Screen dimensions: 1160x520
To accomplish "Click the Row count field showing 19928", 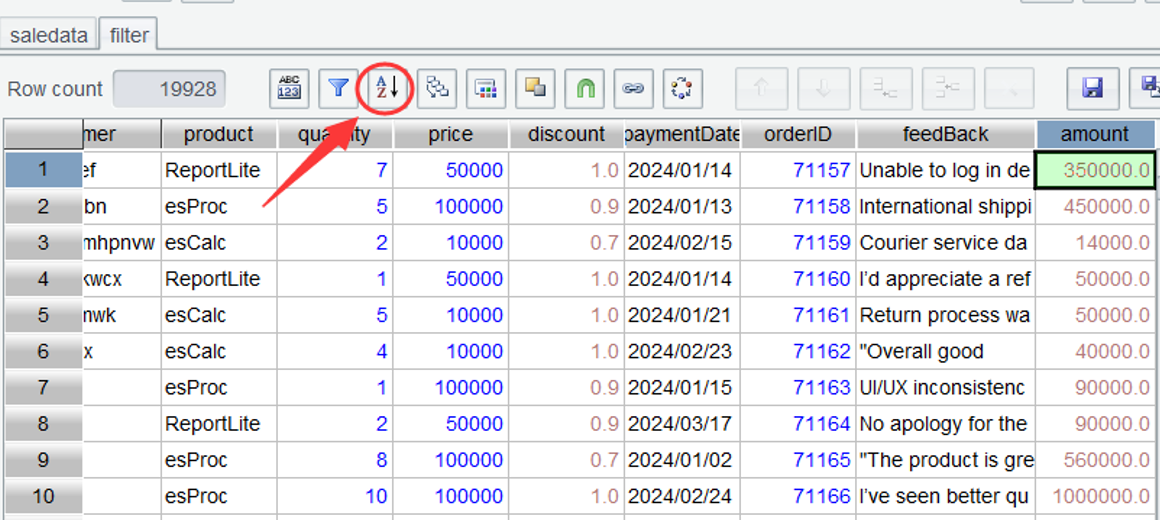I will [x=170, y=89].
